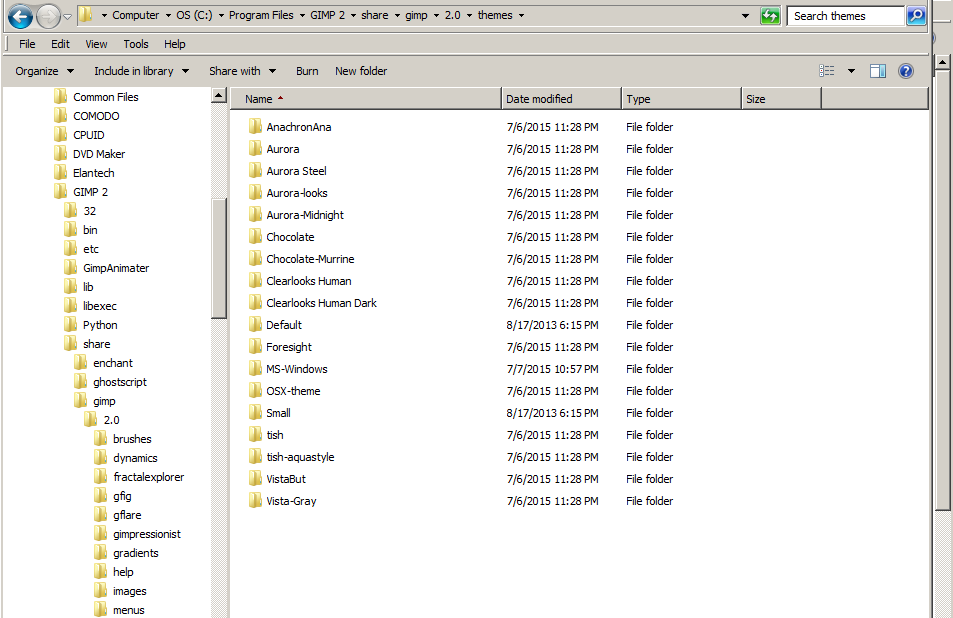Select Python in the folder tree
This screenshot has width=953, height=618.
100,325
